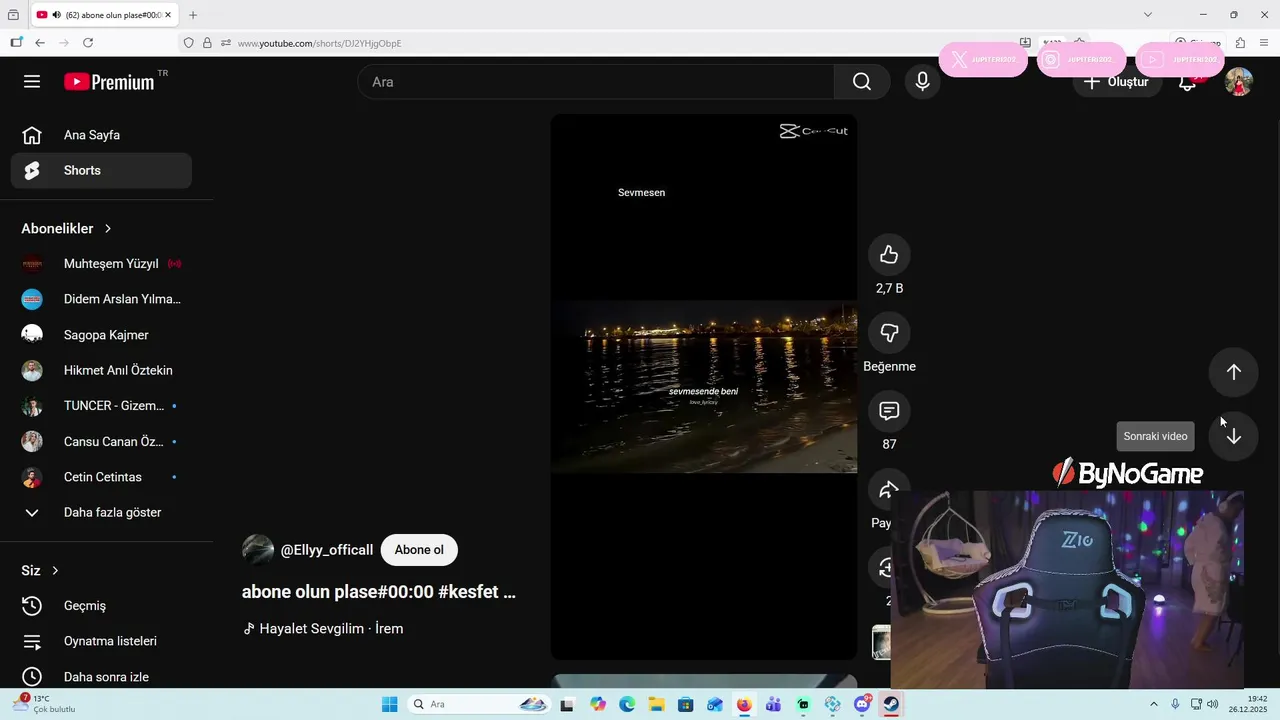The width and height of the screenshot is (1280, 720).
Task: Focus the YouTube Ara search field
Action: [596, 82]
